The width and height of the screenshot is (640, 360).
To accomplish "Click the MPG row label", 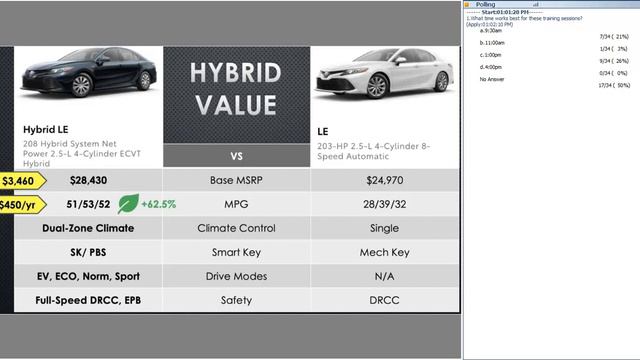I will click(236, 204).
